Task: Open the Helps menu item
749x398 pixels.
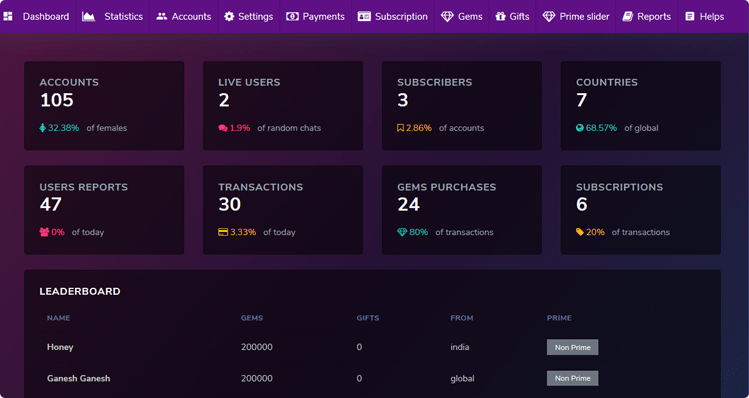Action: 712,17
